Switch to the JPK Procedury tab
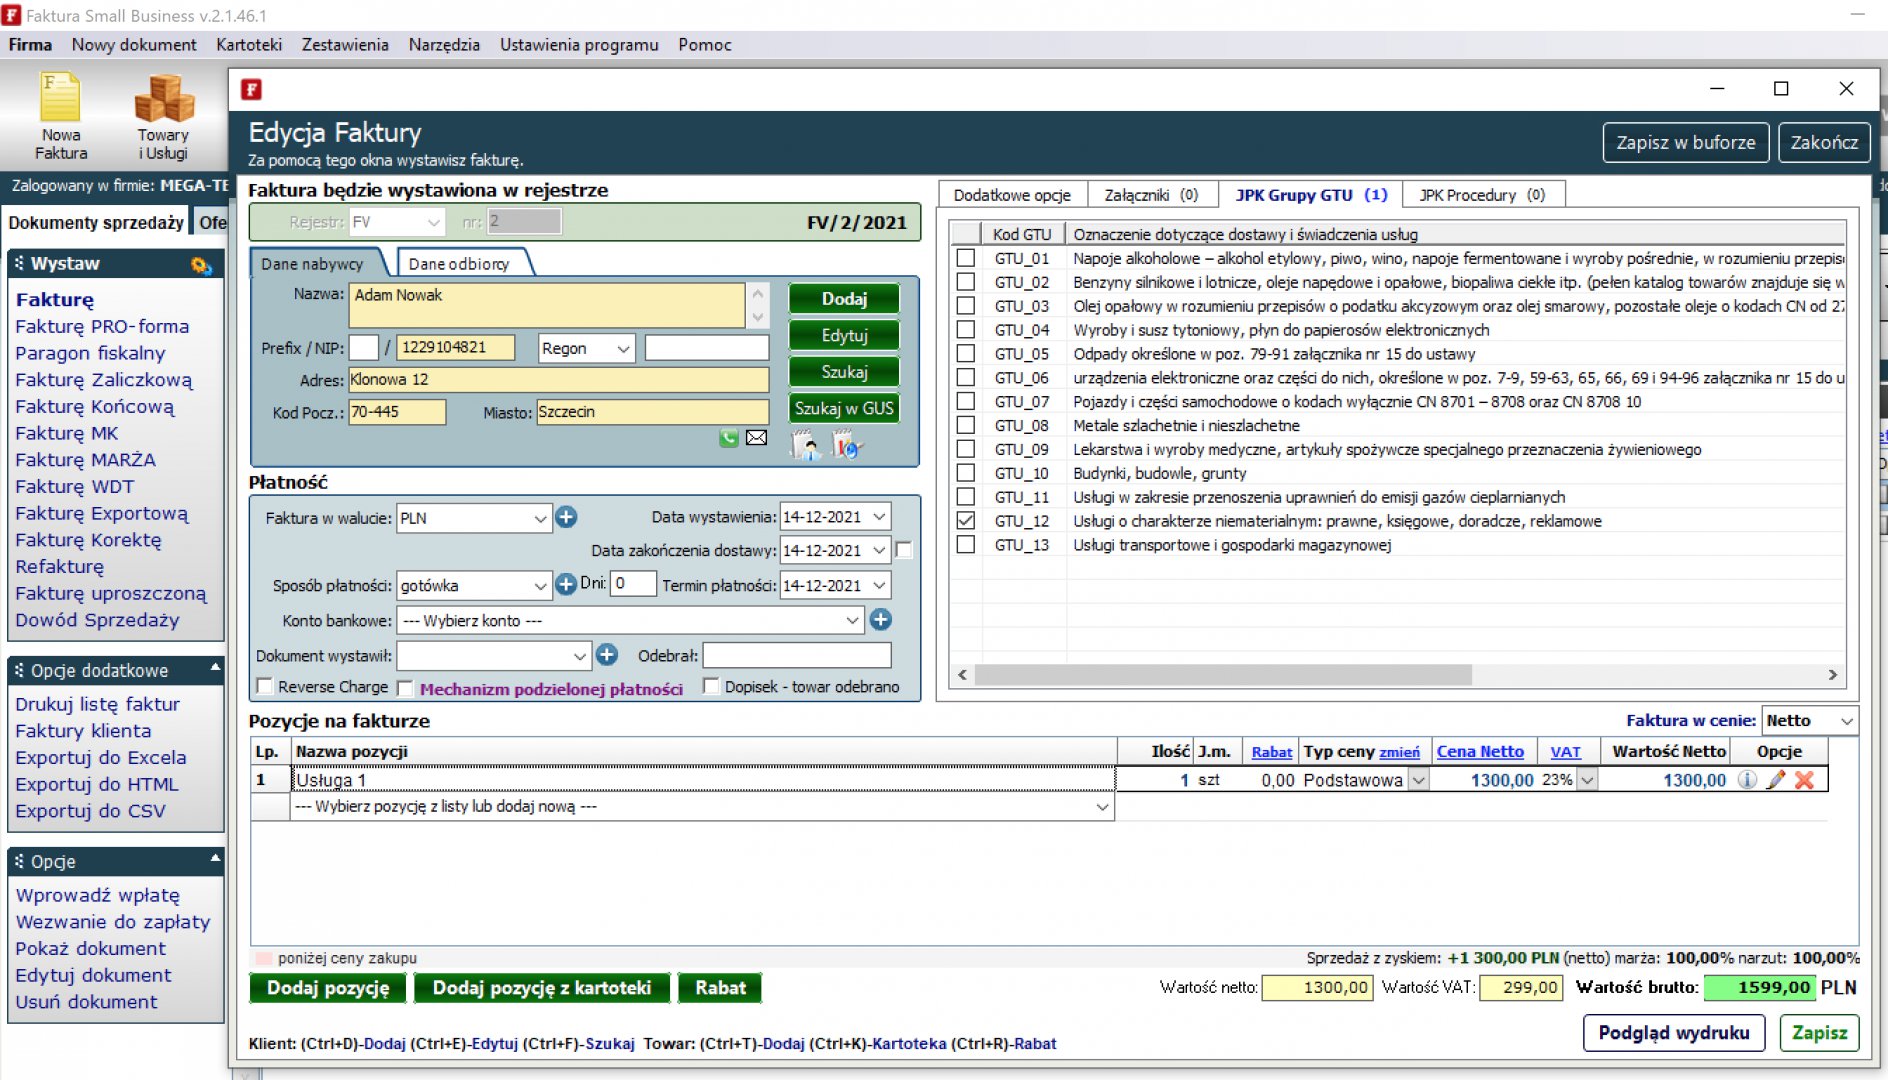Screen dimensions: 1888x1080 (x=1482, y=195)
